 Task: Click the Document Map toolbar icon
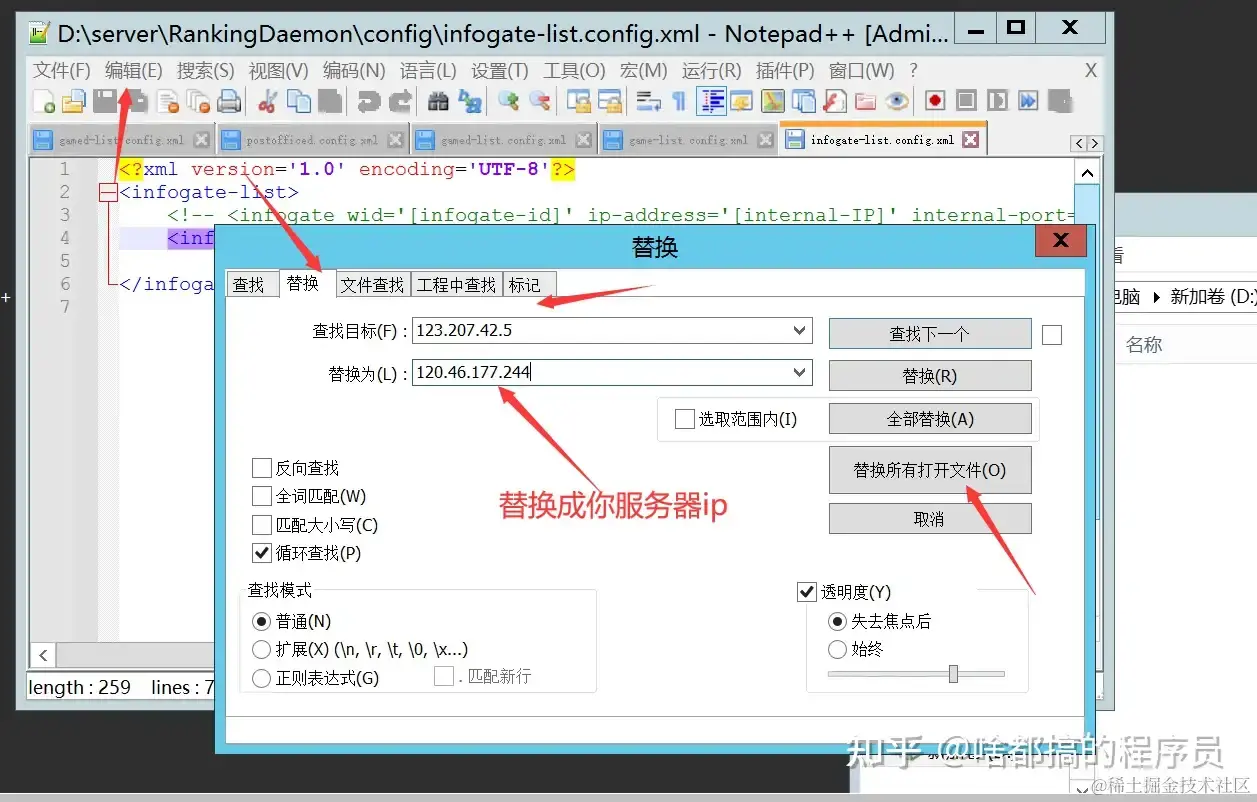772,101
